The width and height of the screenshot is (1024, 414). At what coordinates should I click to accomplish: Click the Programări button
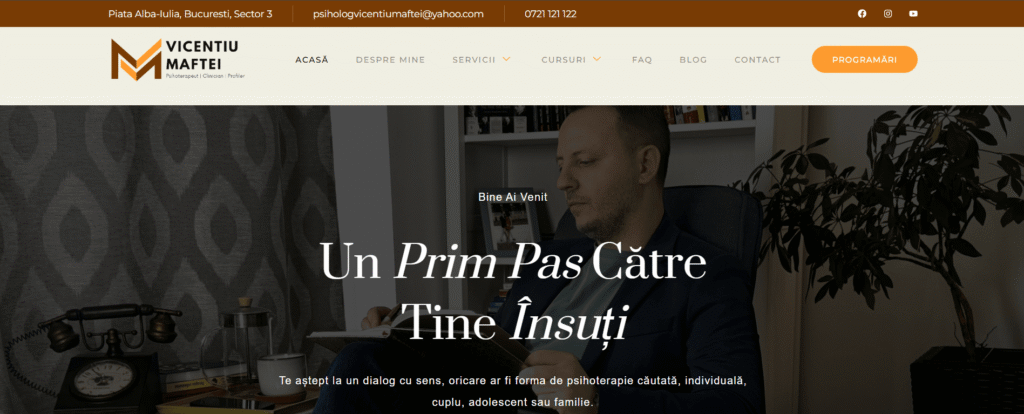pyautogui.click(x=865, y=59)
